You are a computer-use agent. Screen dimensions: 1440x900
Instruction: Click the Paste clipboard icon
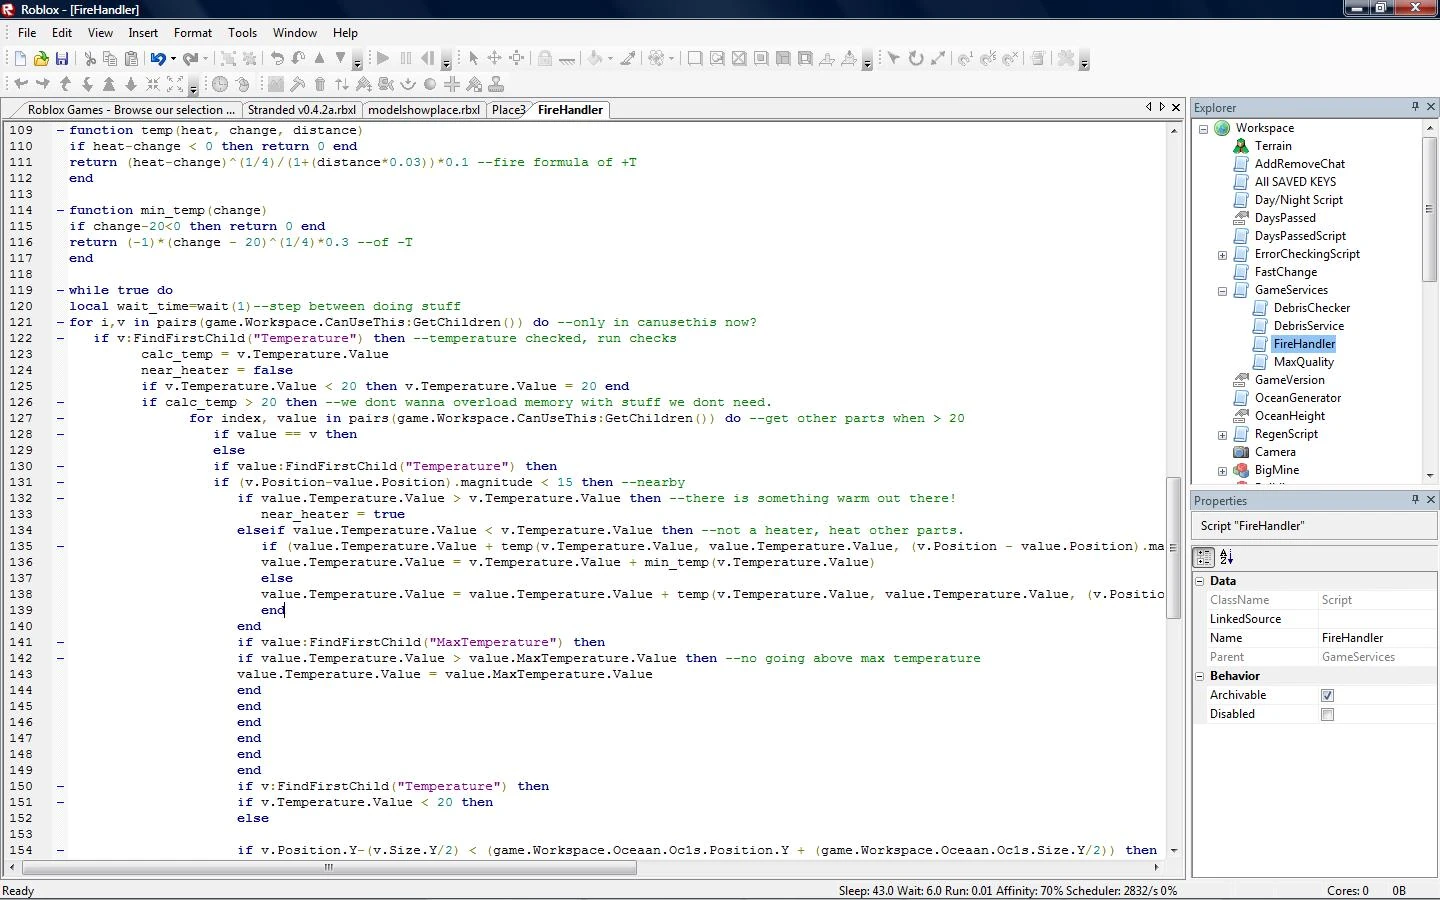coord(131,59)
